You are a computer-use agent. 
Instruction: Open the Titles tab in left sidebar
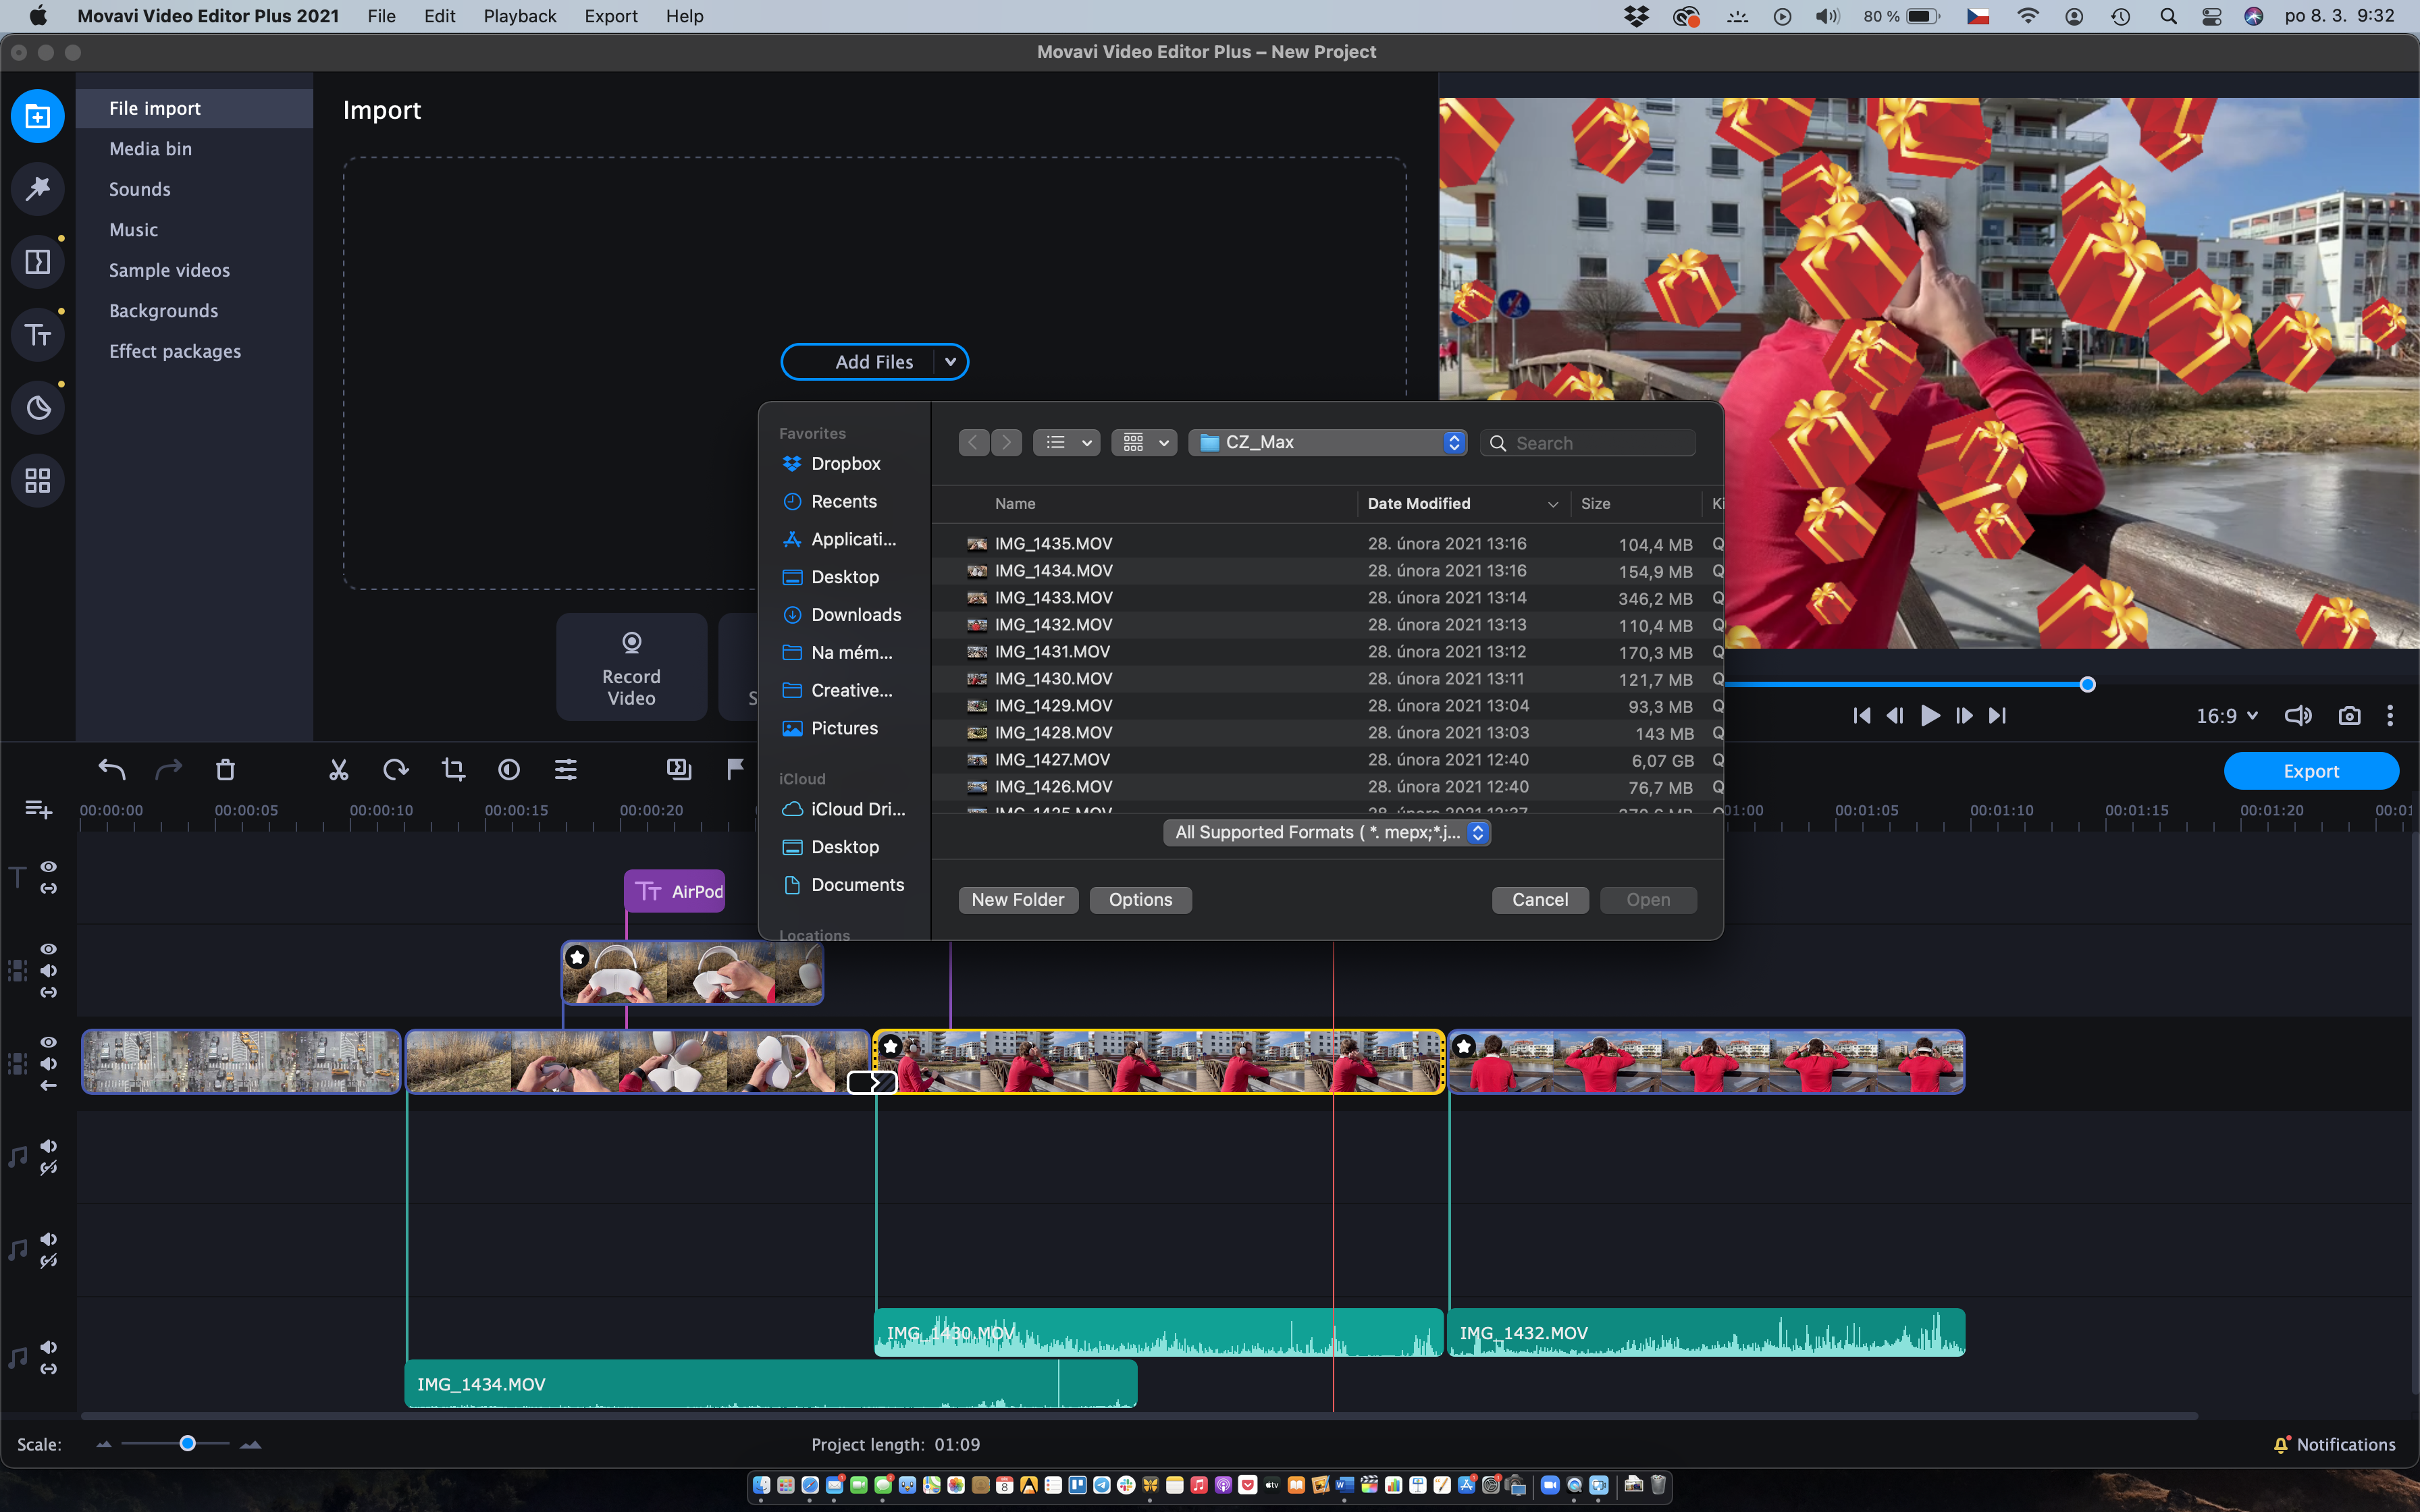coord(38,335)
